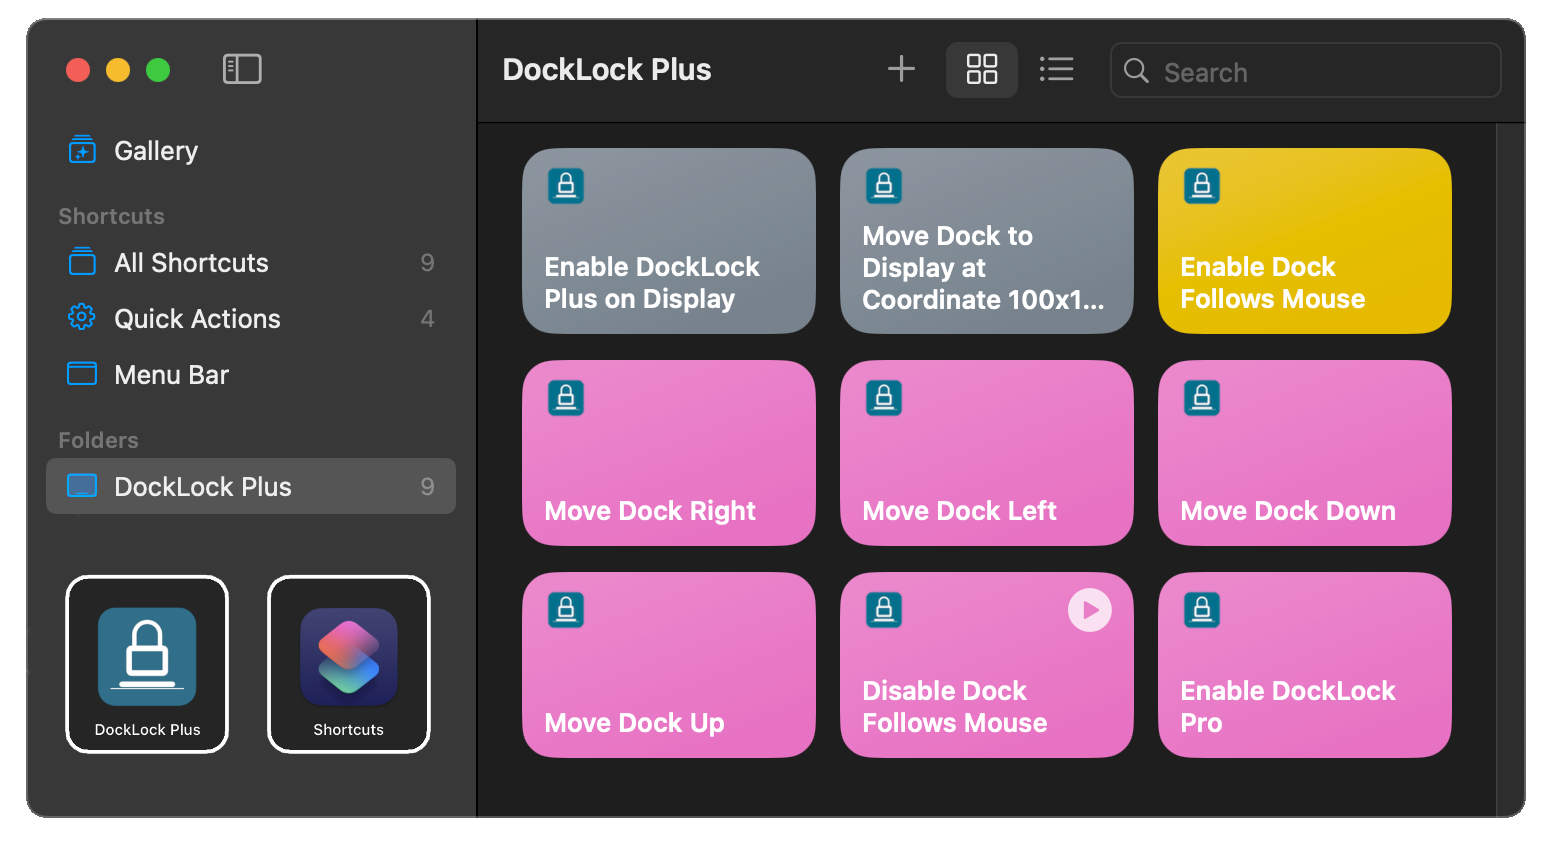The height and width of the screenshot is (843, 1551).
Task: Open the Enable DockLock Pro shortcut
Action: [1304, 665]
